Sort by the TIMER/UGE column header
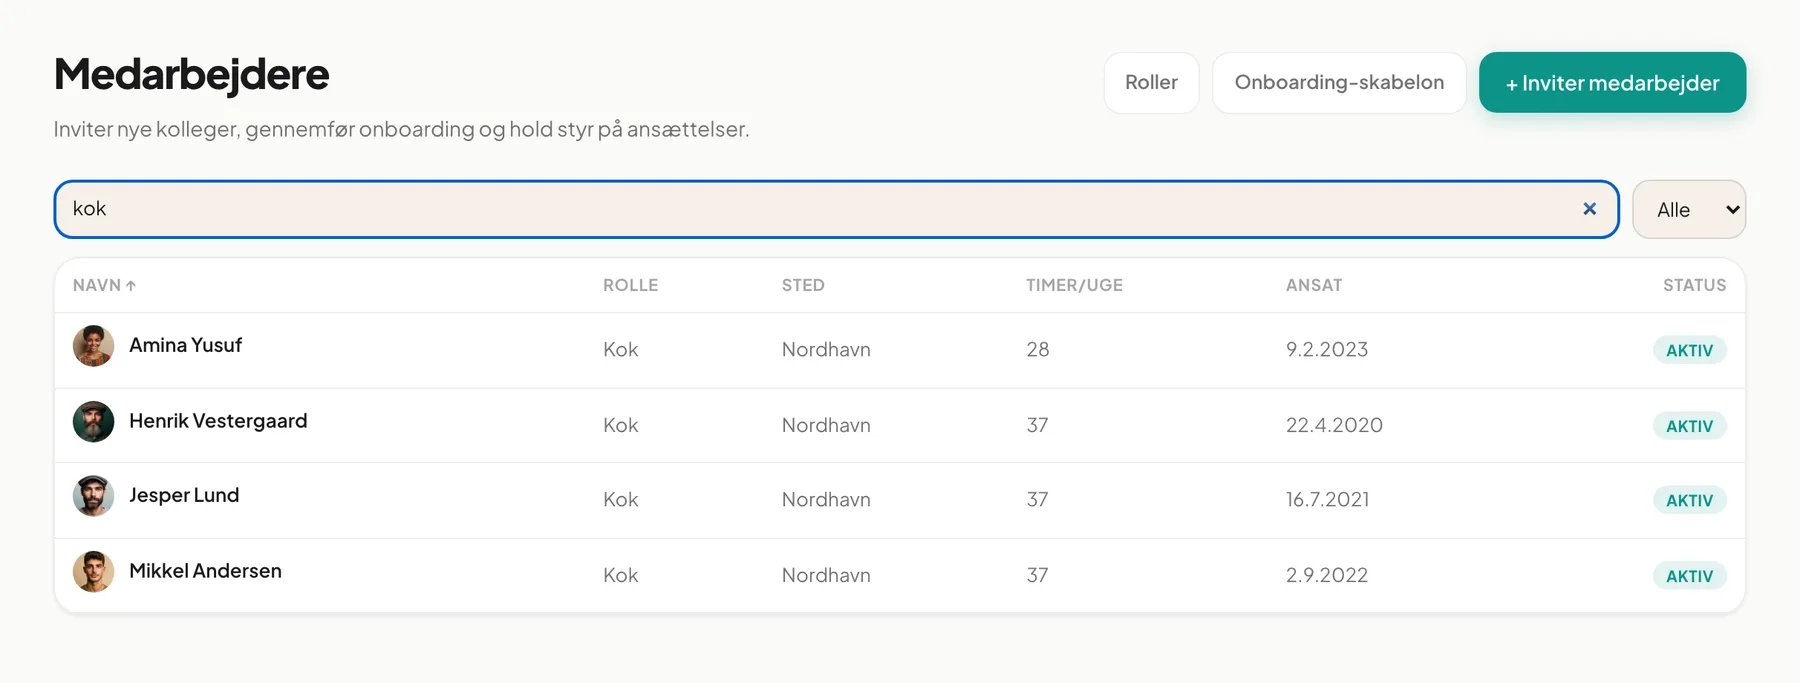The height and width of the screenshot is (683, 1800). click(1074, 285)
